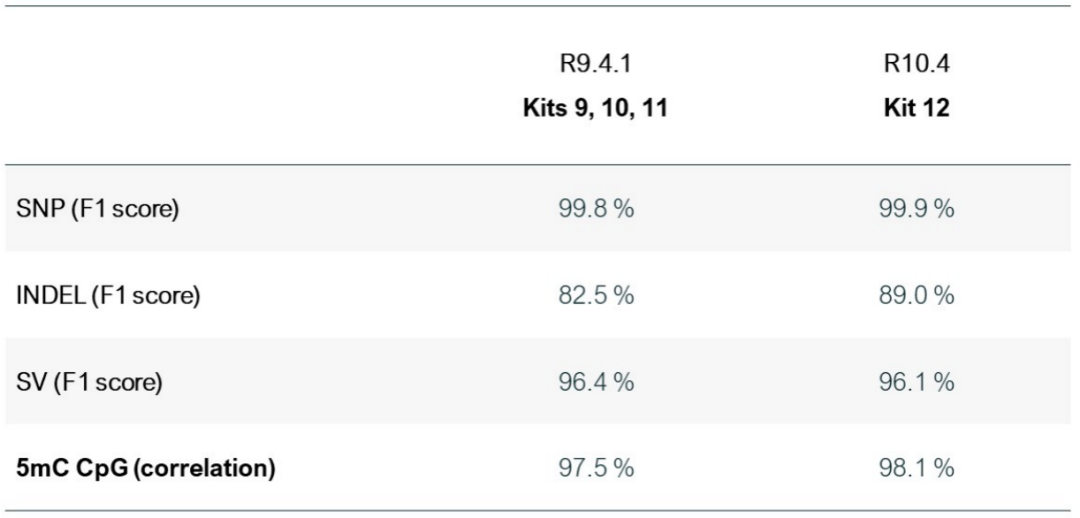
Task: Select the 99.8 % SNP value
Action: tap(596, 209)
